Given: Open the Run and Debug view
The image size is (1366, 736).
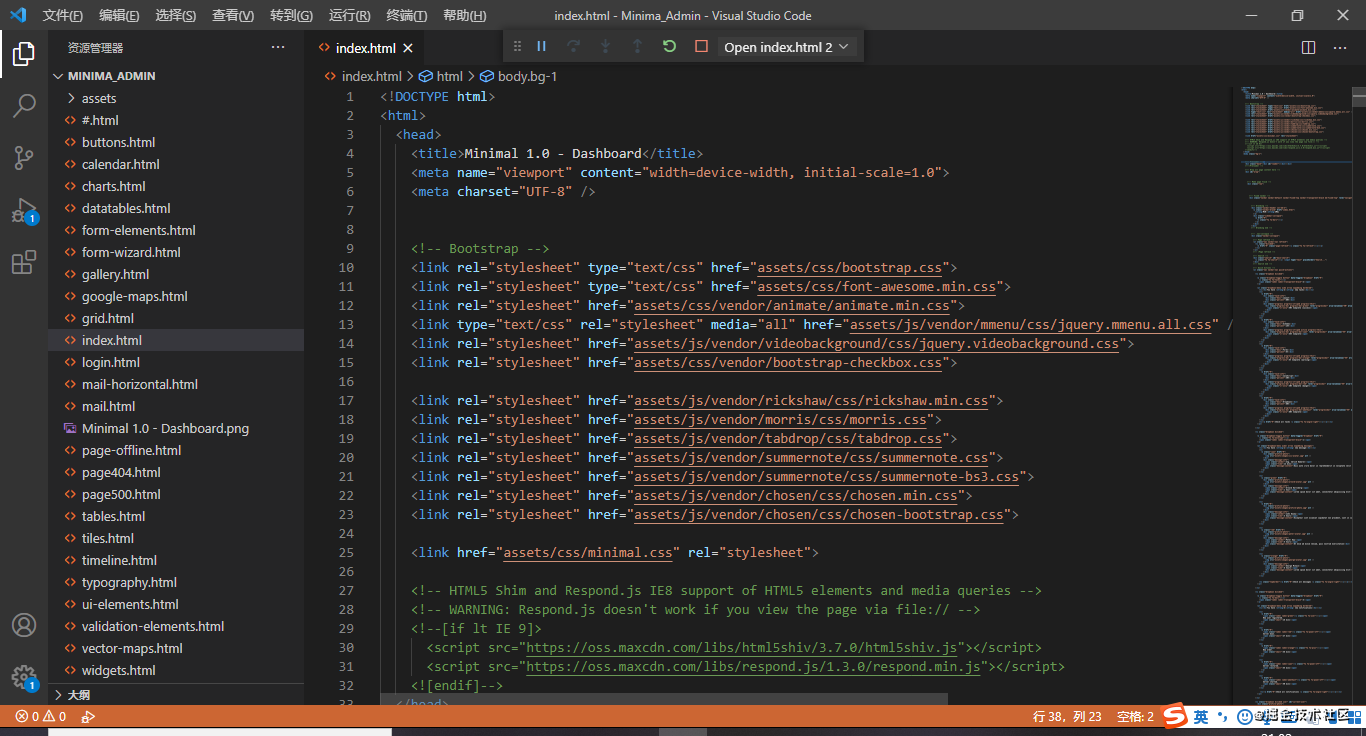Looking at the screenshot, I should (x=24, y=209).
